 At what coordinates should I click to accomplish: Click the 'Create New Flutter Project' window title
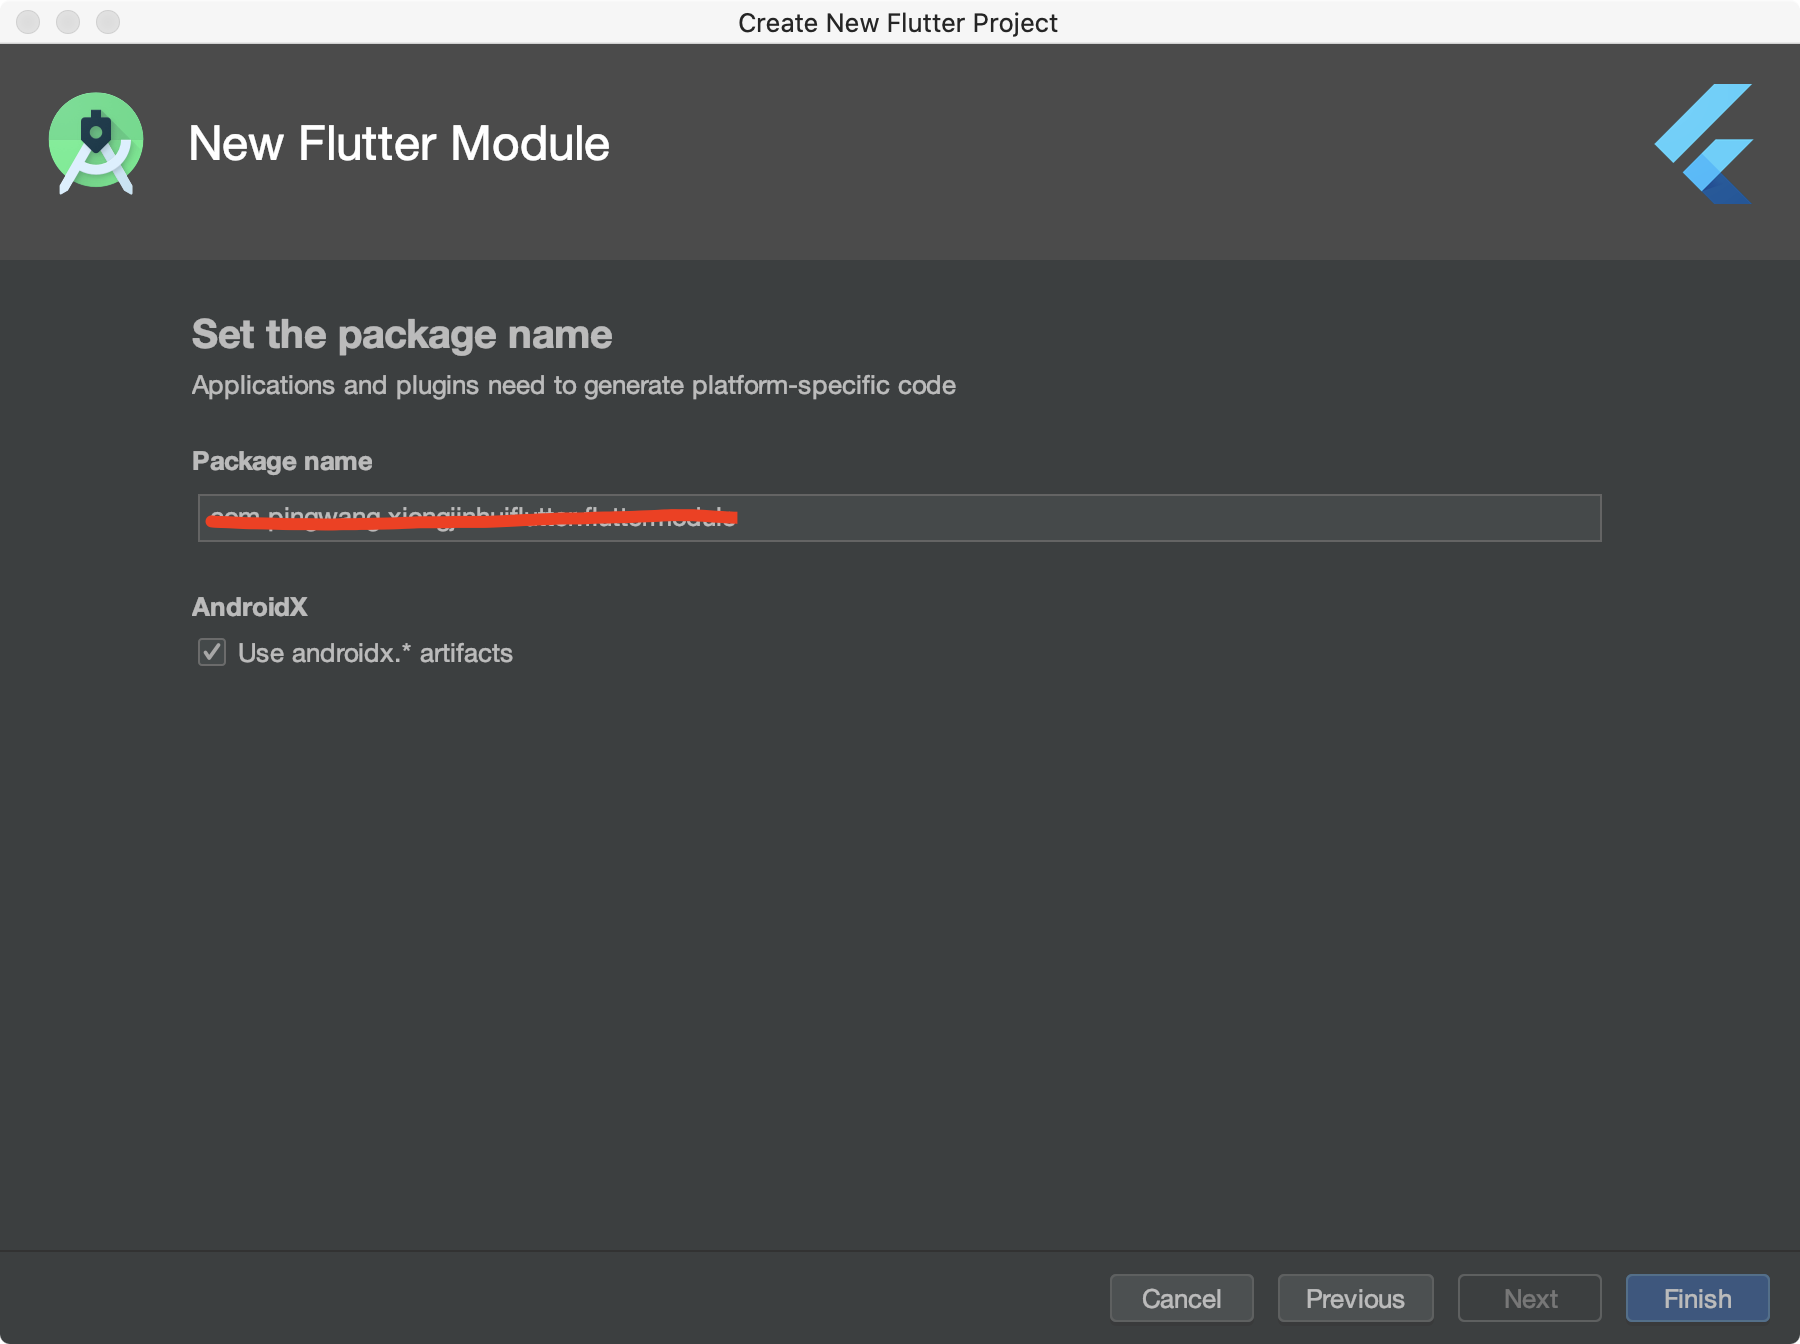898,22
